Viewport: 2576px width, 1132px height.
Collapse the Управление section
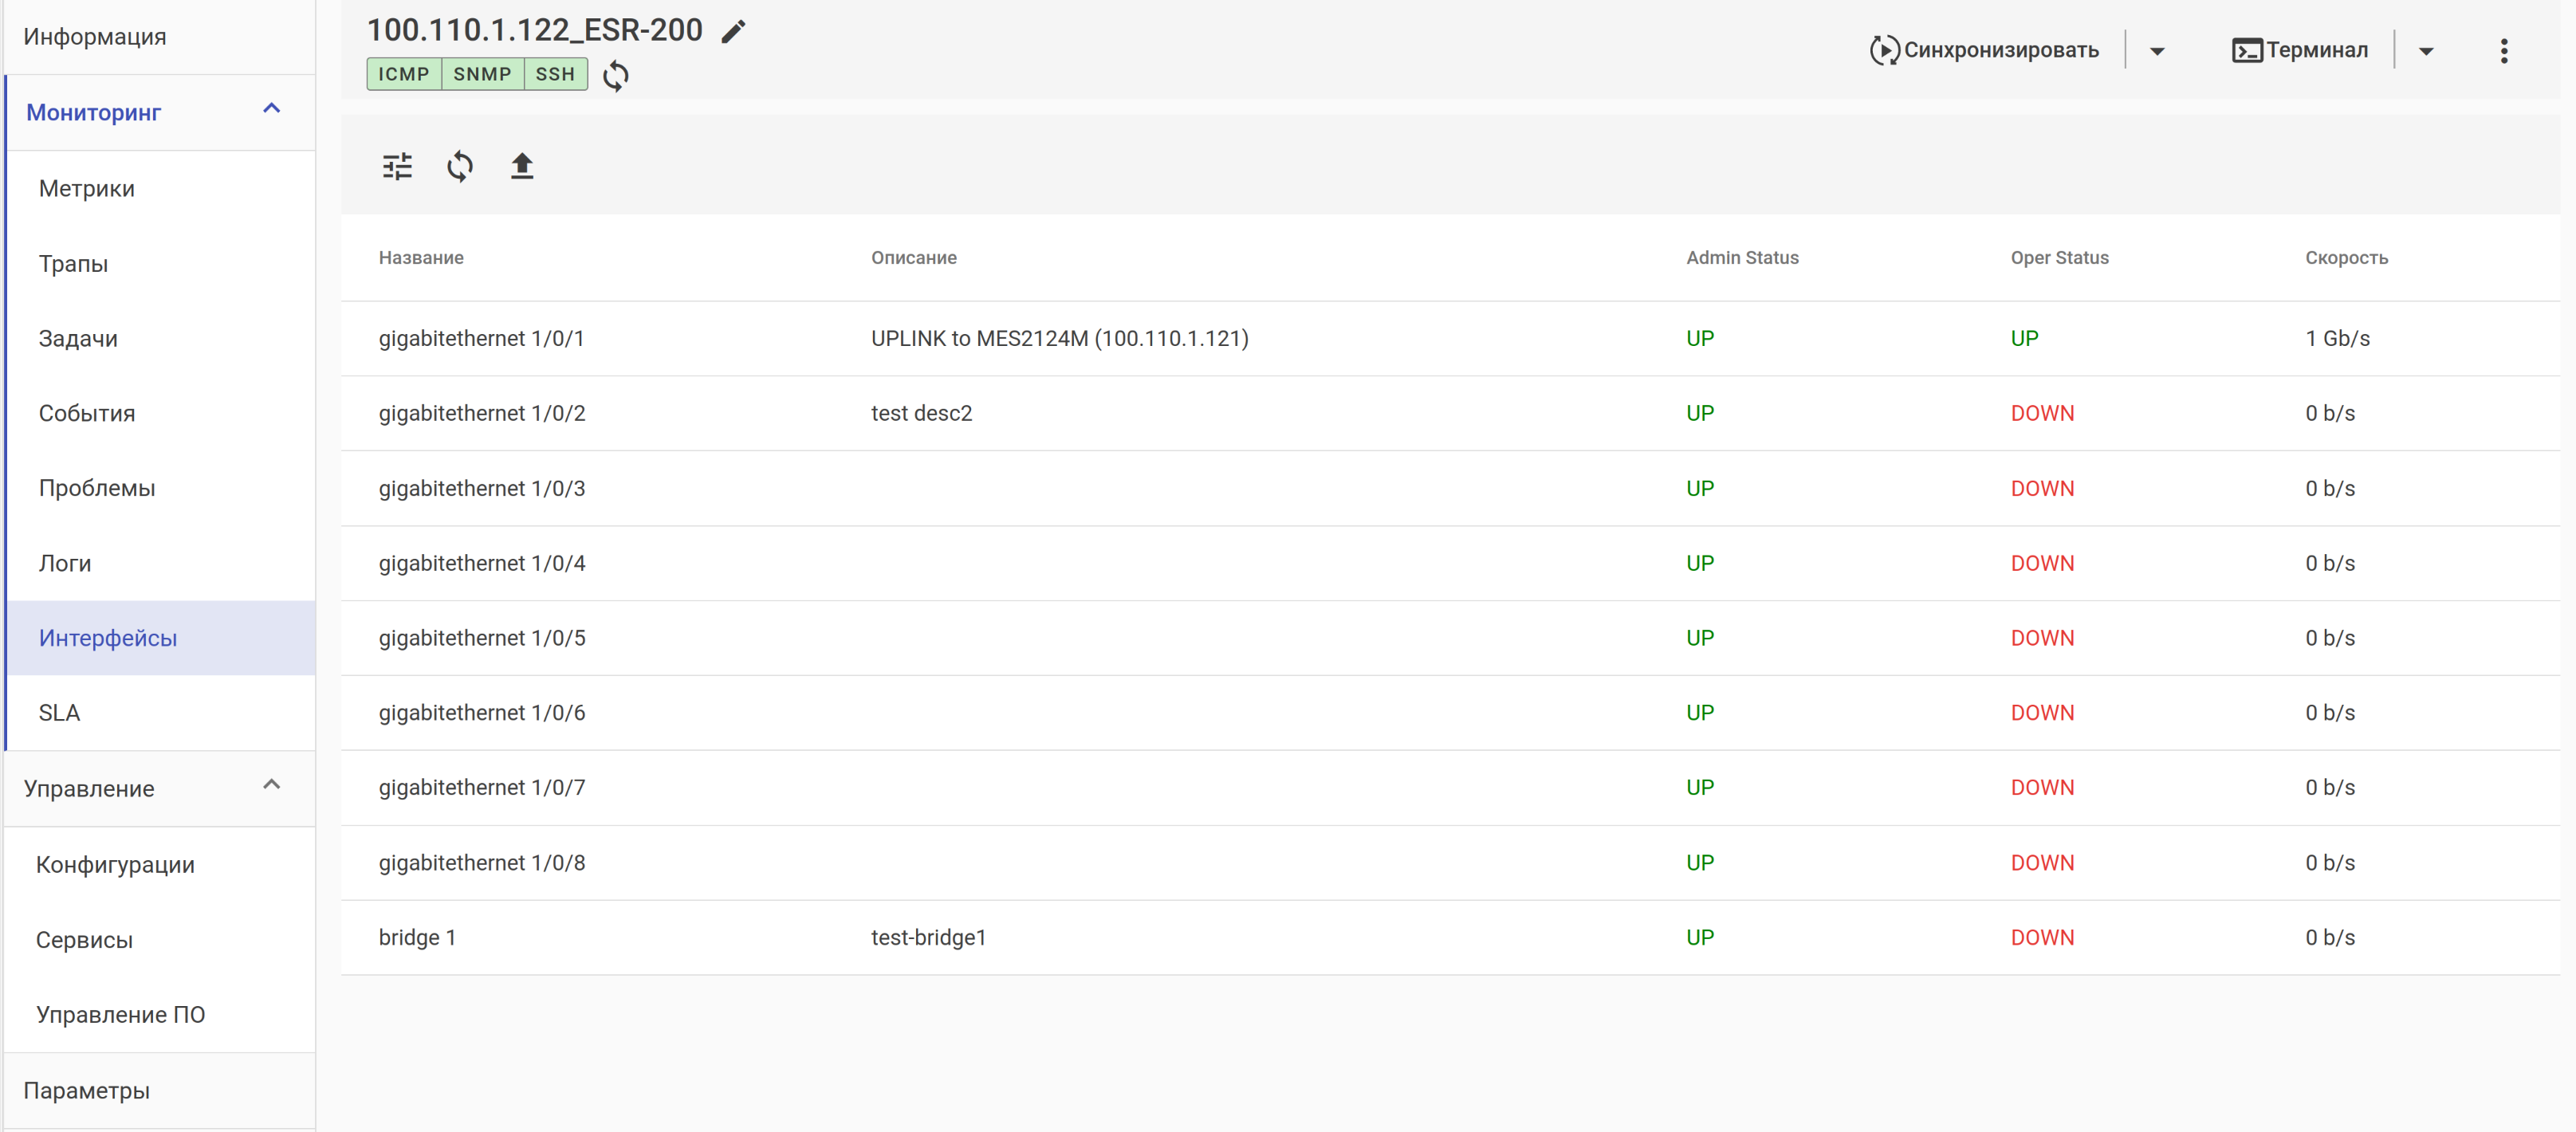(x=271, y=785)
